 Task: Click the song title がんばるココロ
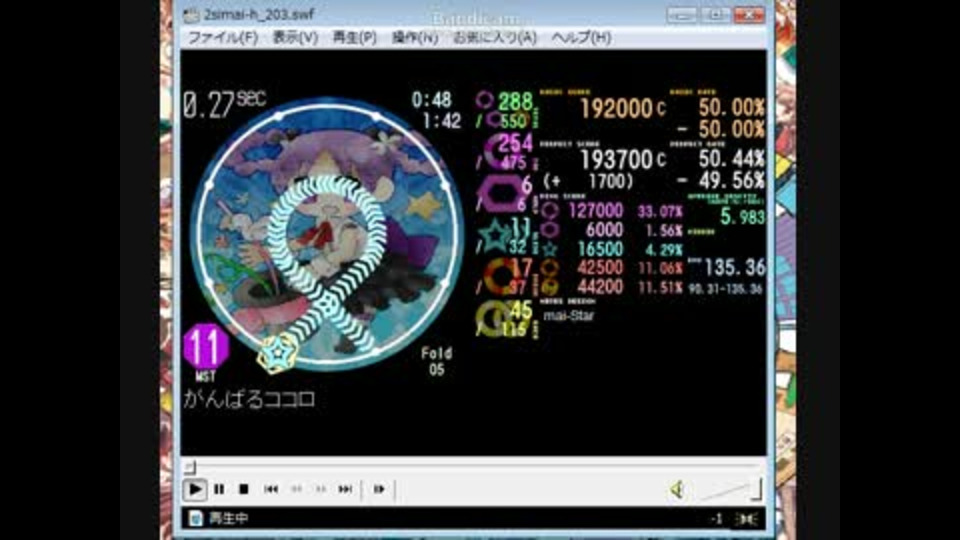(249, 400)
